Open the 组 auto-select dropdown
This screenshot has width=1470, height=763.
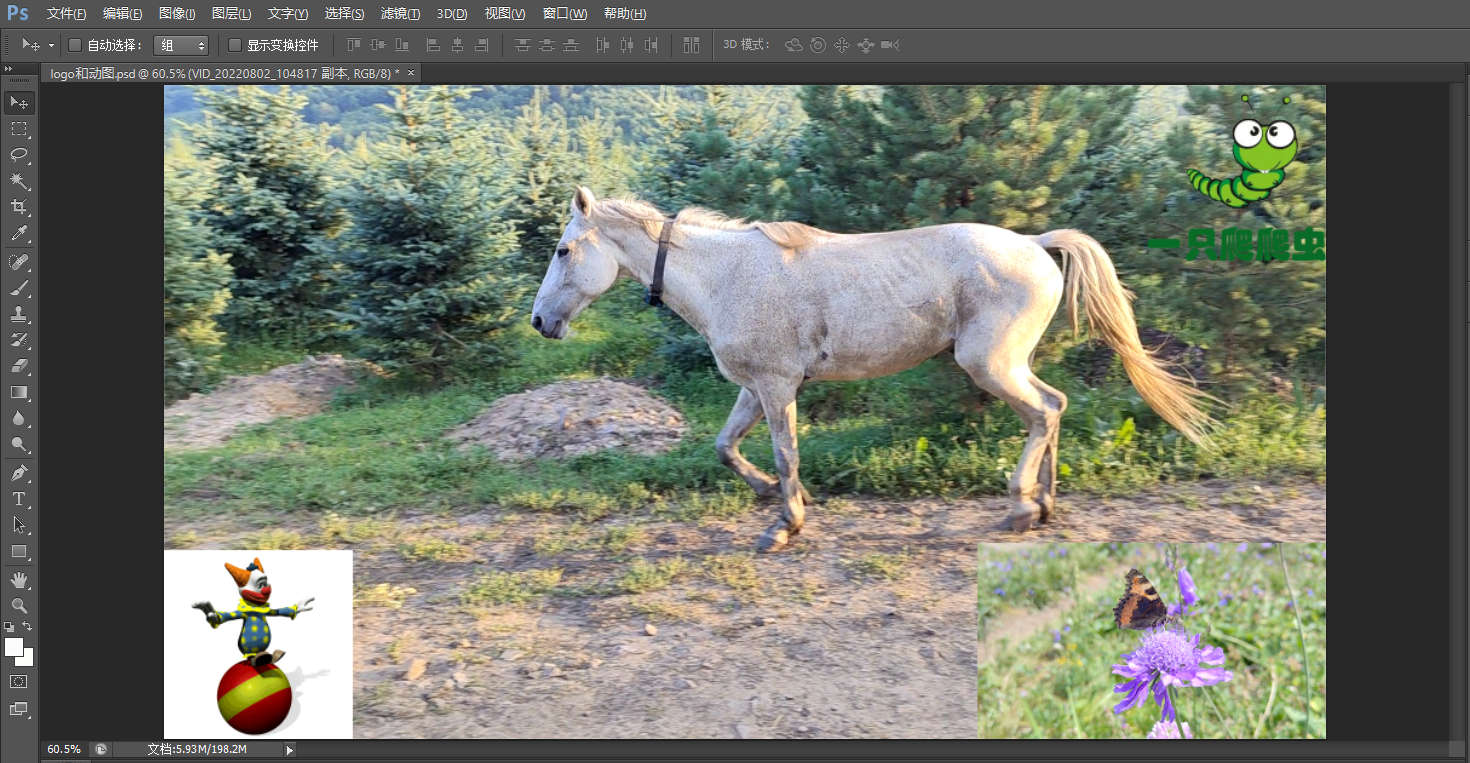181,45
